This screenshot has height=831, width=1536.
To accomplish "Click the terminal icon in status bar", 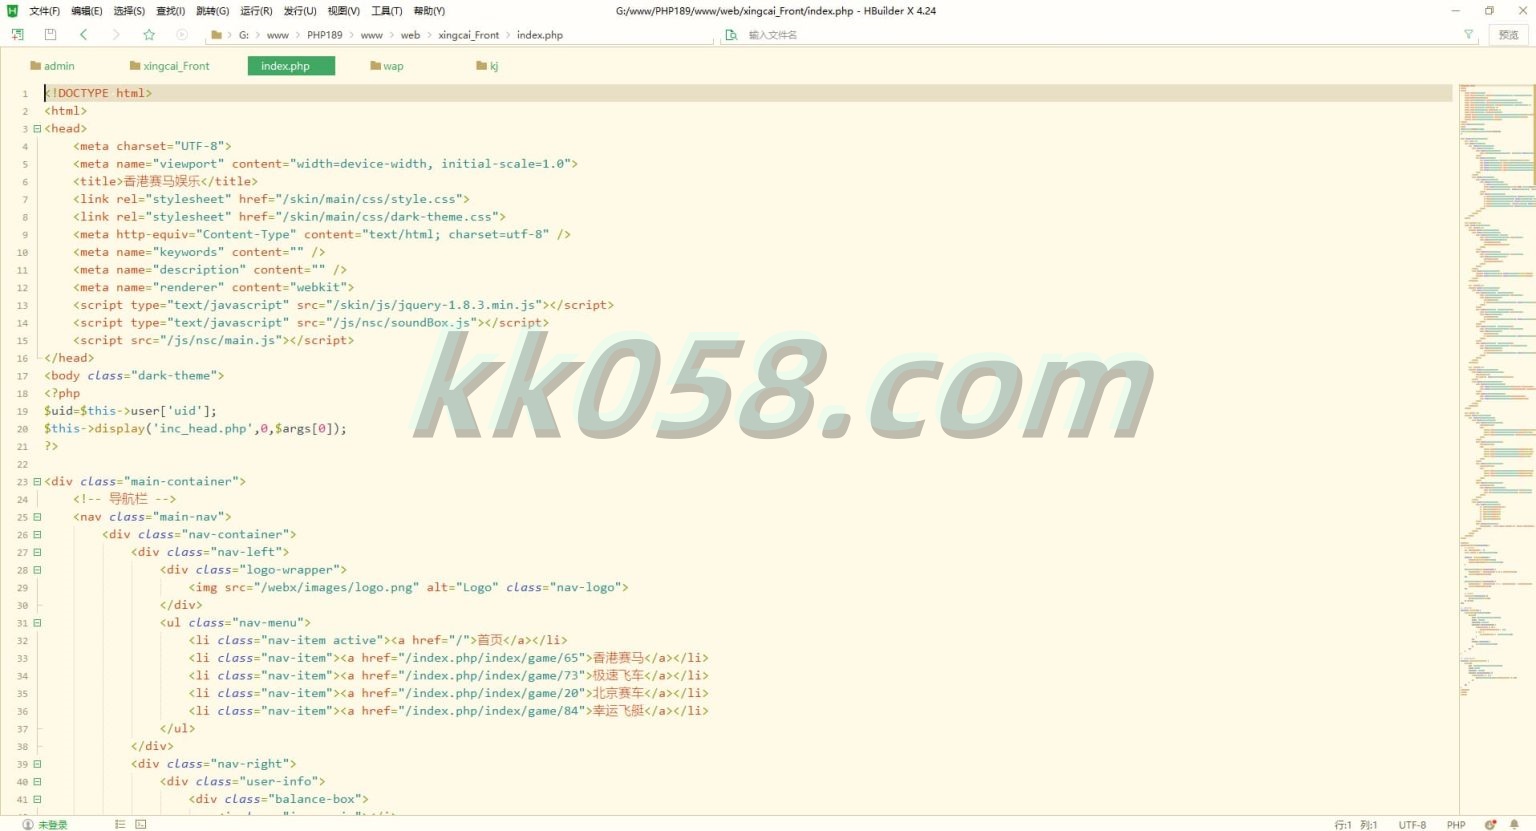I will tap(141, 825).
